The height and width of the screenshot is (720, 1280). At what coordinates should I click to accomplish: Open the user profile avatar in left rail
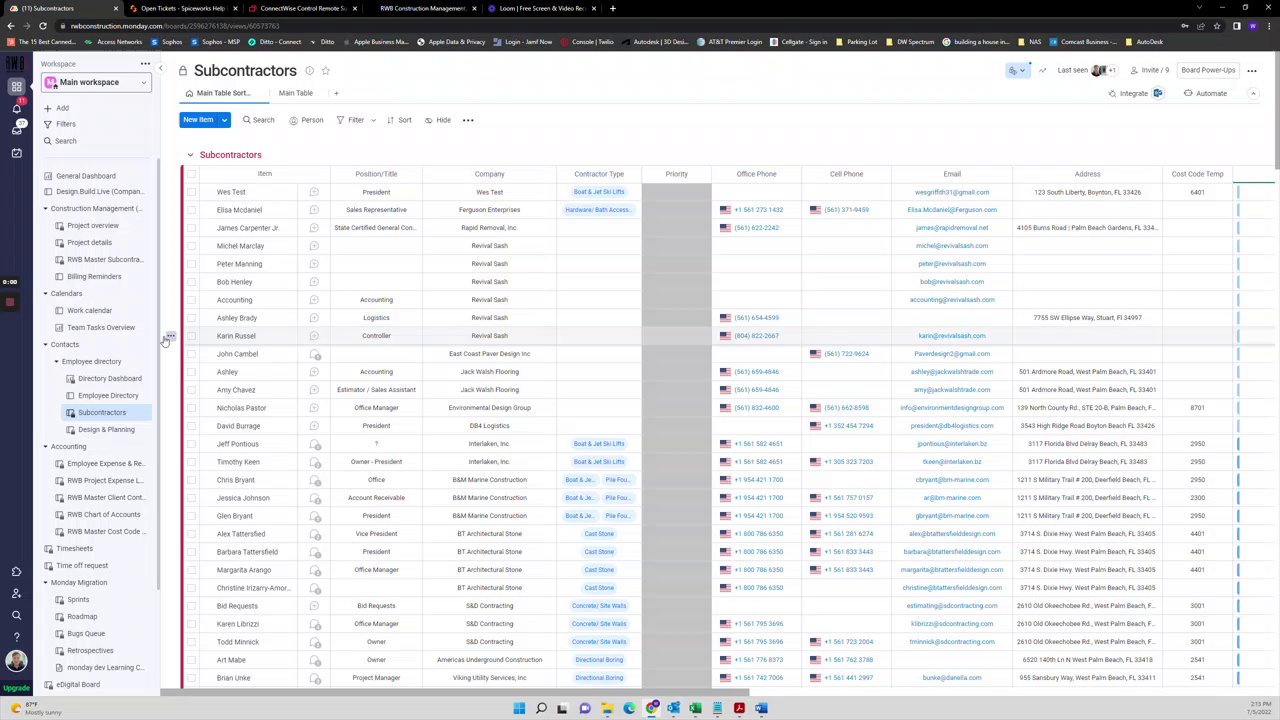tap(16, 662)
